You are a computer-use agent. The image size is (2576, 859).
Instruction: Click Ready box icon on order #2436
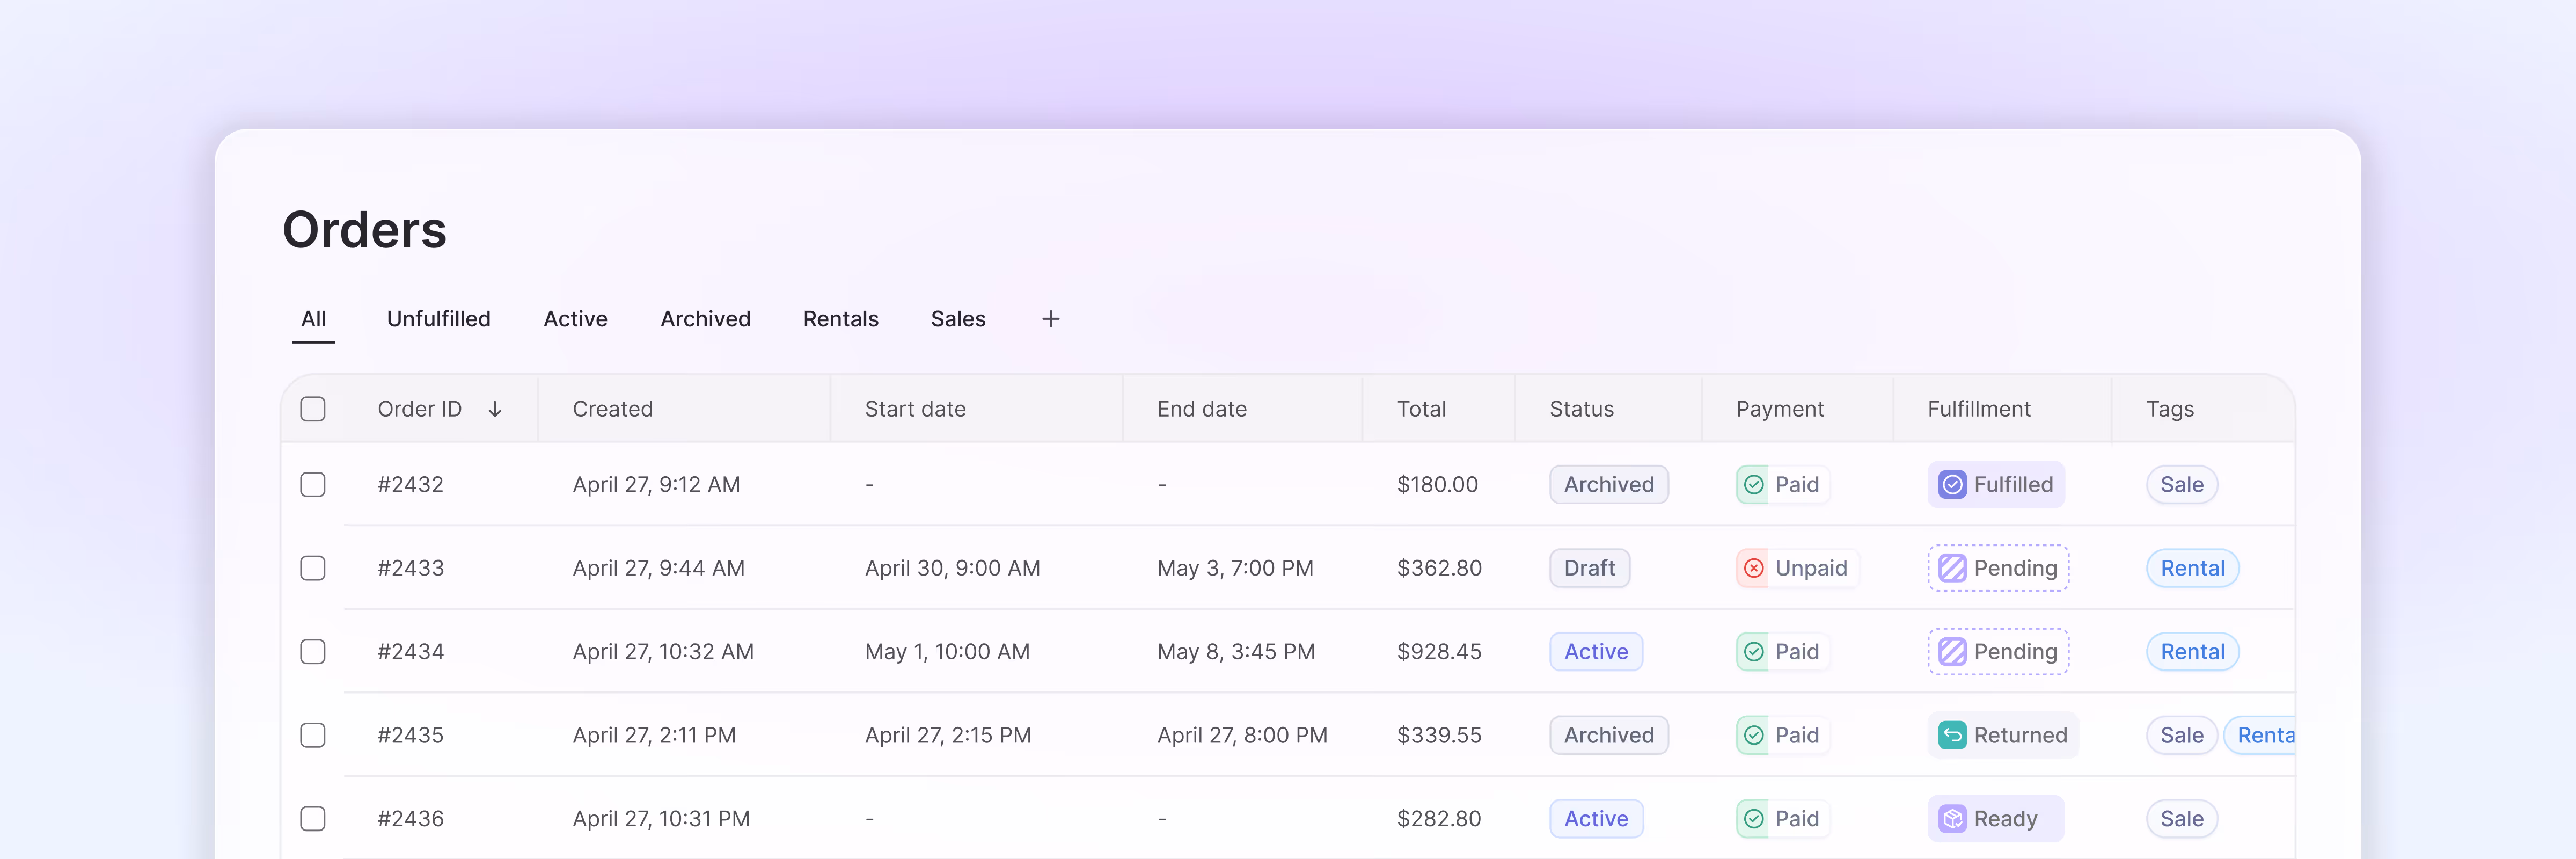(x=1951, y=819)
